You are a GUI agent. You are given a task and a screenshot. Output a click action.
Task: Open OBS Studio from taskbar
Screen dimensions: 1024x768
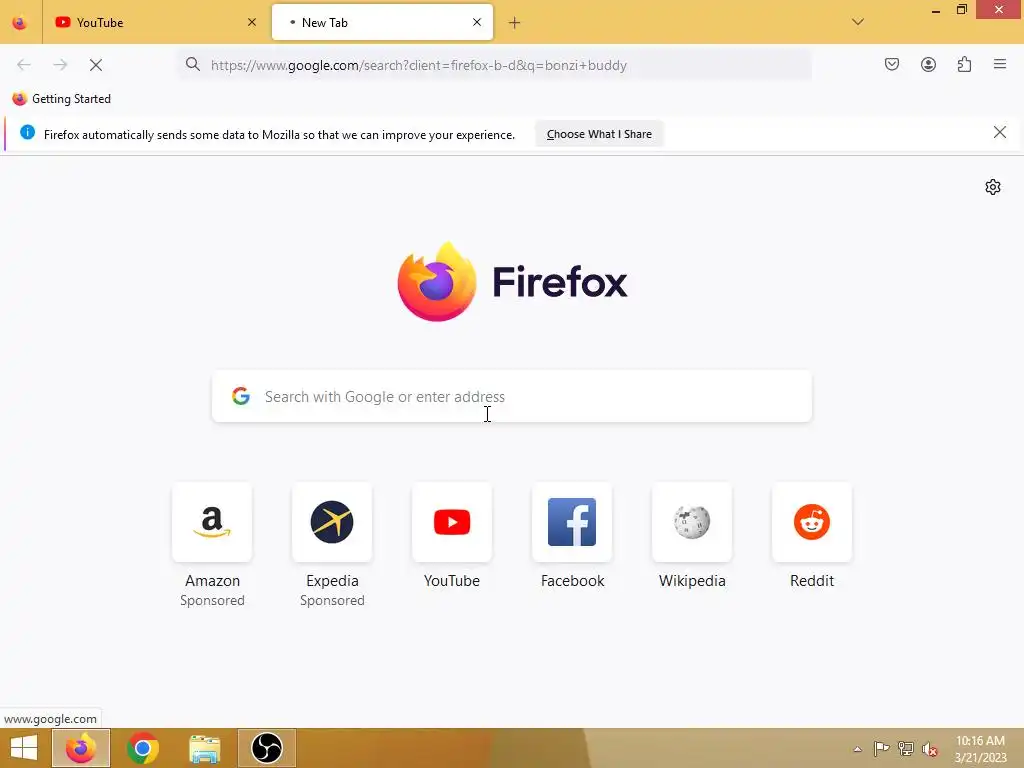click(266, 748)
